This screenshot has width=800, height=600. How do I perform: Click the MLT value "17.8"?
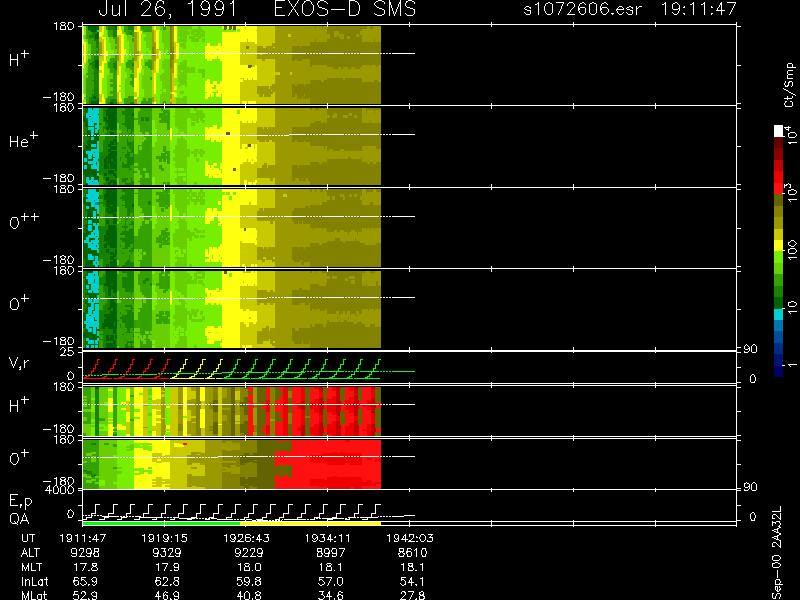[86, 567]
